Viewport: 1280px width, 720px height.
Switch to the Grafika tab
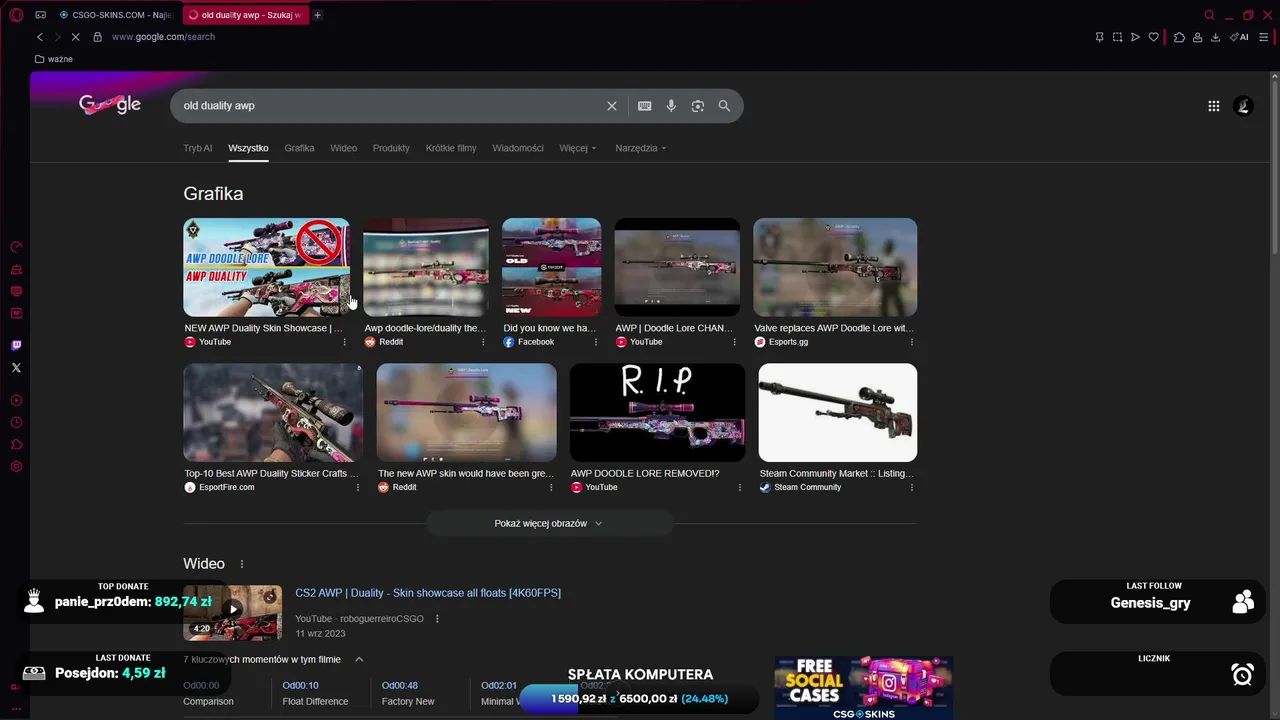click(x=299, y=148)
